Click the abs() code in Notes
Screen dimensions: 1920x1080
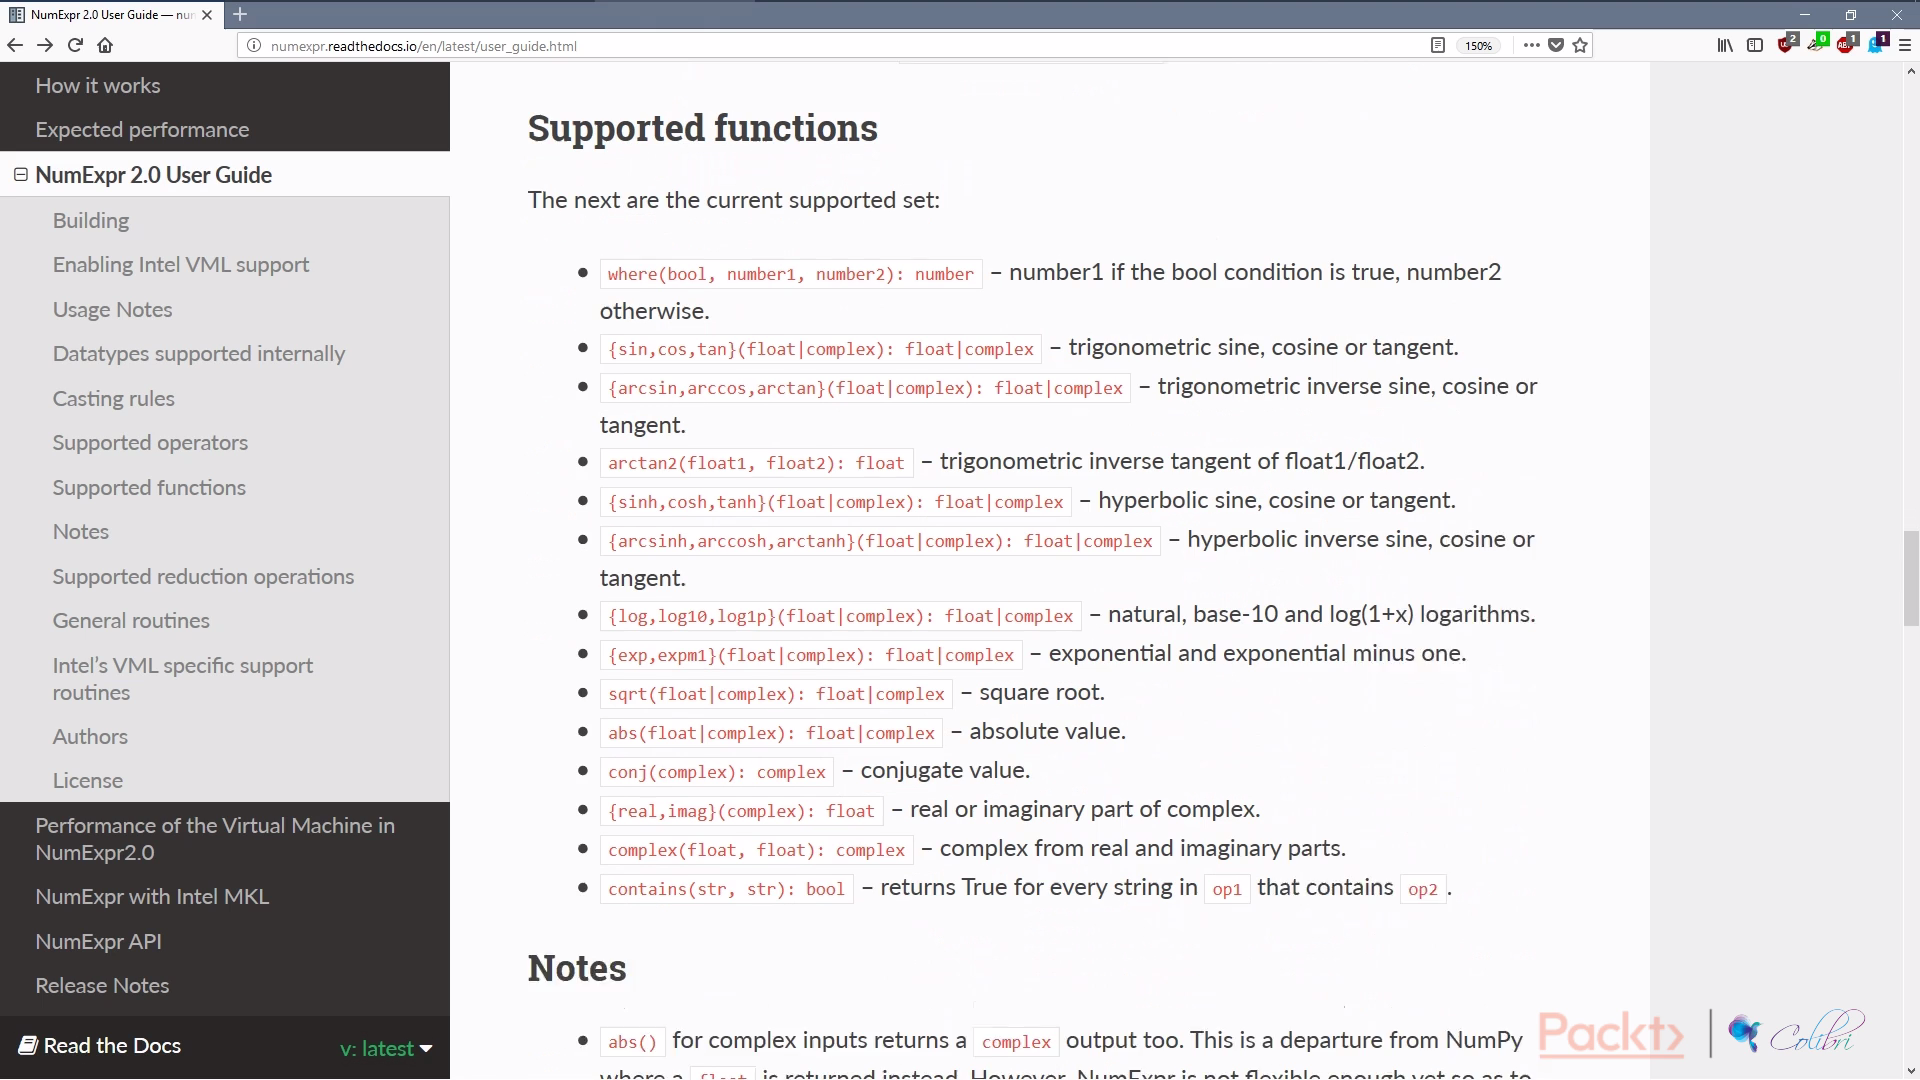click(x=632, y=1042)
